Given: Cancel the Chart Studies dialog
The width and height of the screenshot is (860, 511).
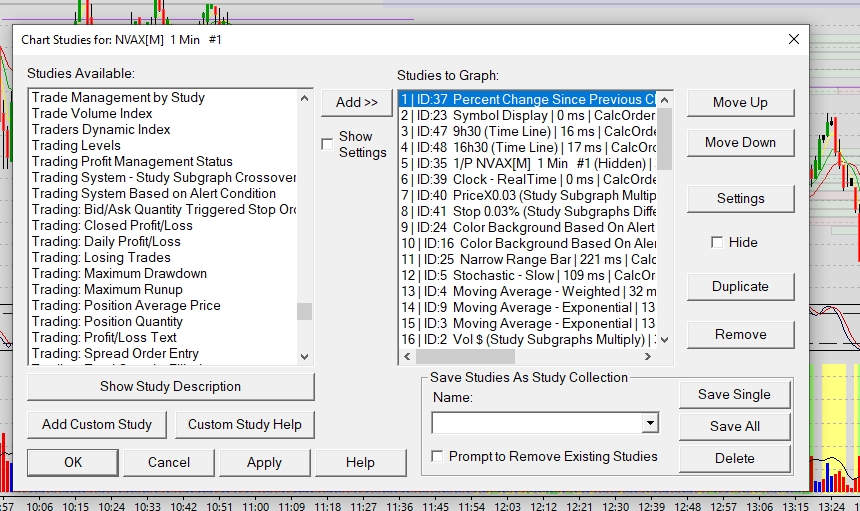Looking at the screenshot, I should point(169,463).
